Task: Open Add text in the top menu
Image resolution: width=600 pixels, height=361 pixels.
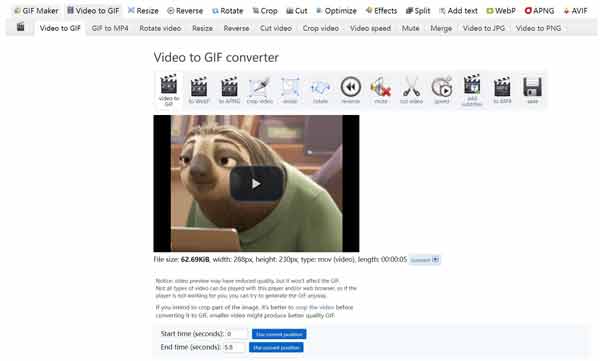Action: tap(458, 11)
